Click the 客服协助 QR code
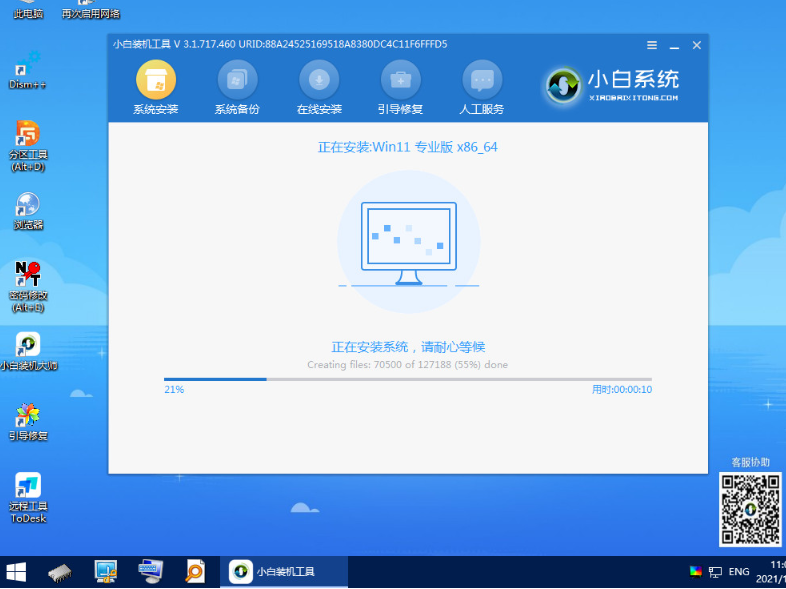 point(750,508)
